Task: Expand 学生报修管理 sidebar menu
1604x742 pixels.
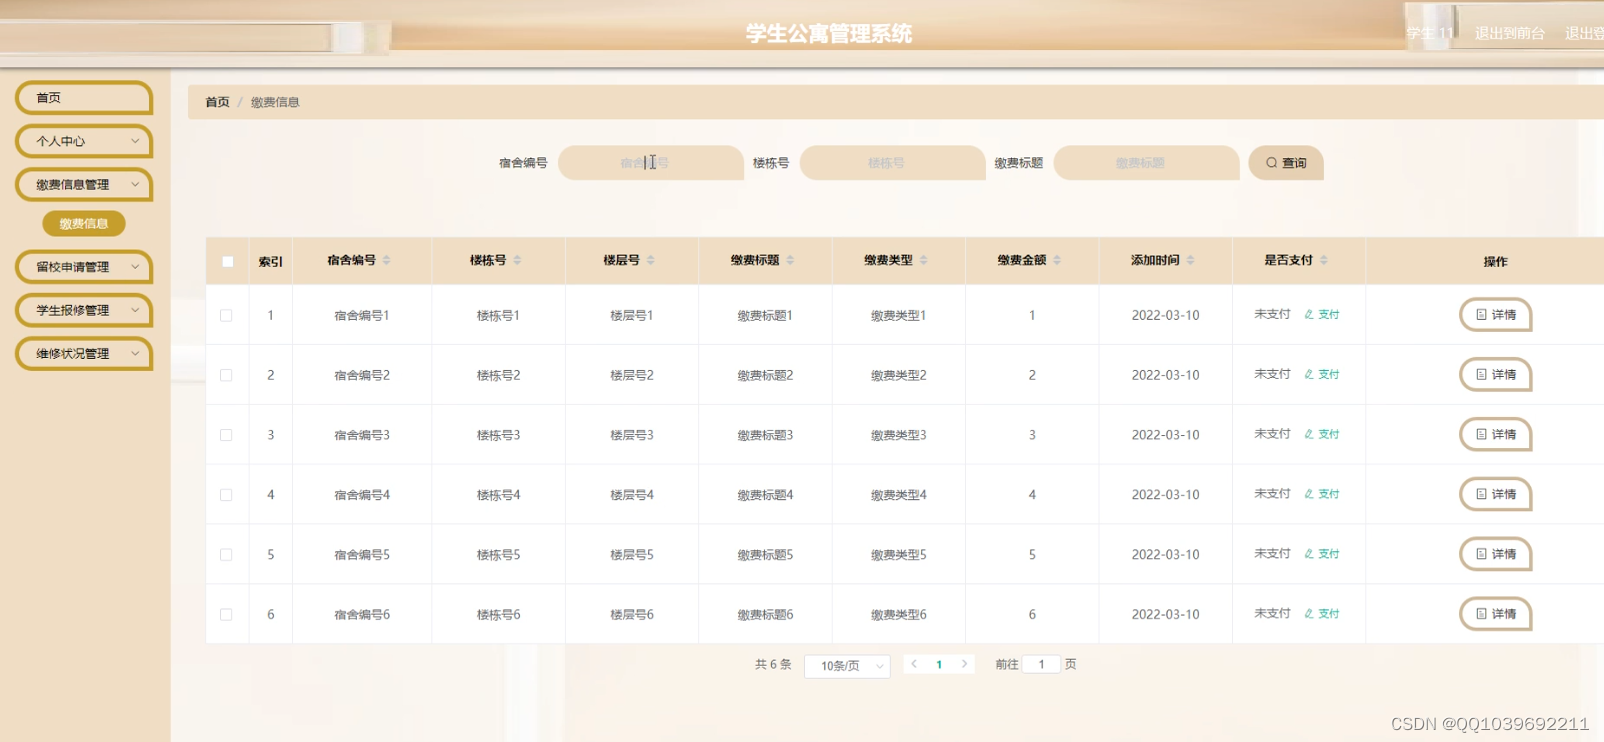Action: tap(84, 310)
